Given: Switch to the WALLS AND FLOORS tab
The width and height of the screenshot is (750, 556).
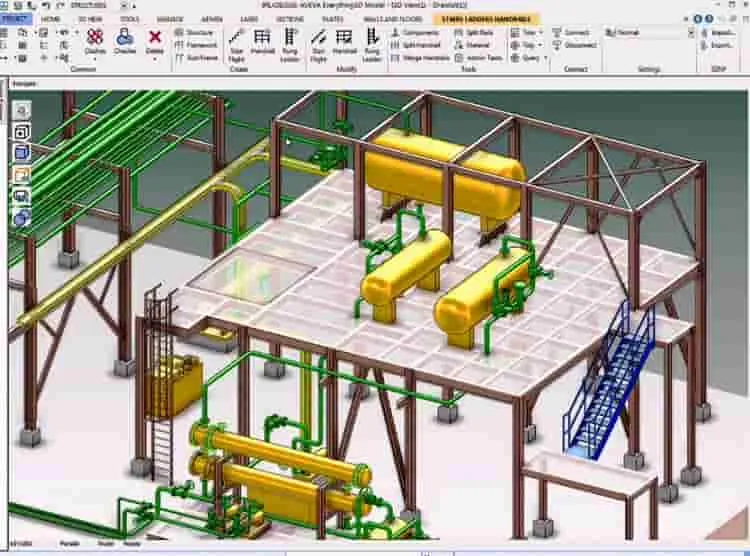Looking at the screenshot, I should [x=393, y=19].
